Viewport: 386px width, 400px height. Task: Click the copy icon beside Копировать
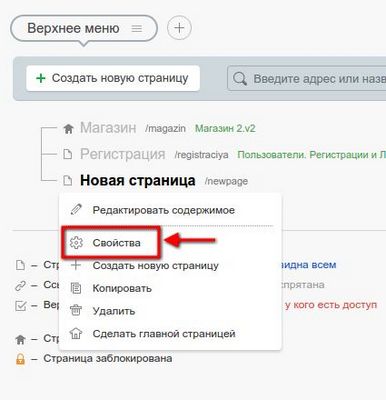(76, 288)
